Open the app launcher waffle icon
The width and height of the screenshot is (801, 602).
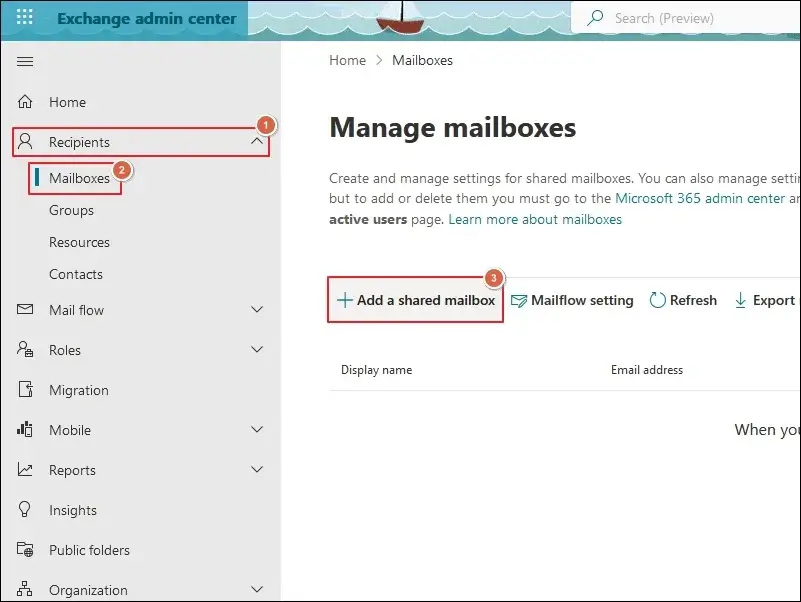pos(25,17)
